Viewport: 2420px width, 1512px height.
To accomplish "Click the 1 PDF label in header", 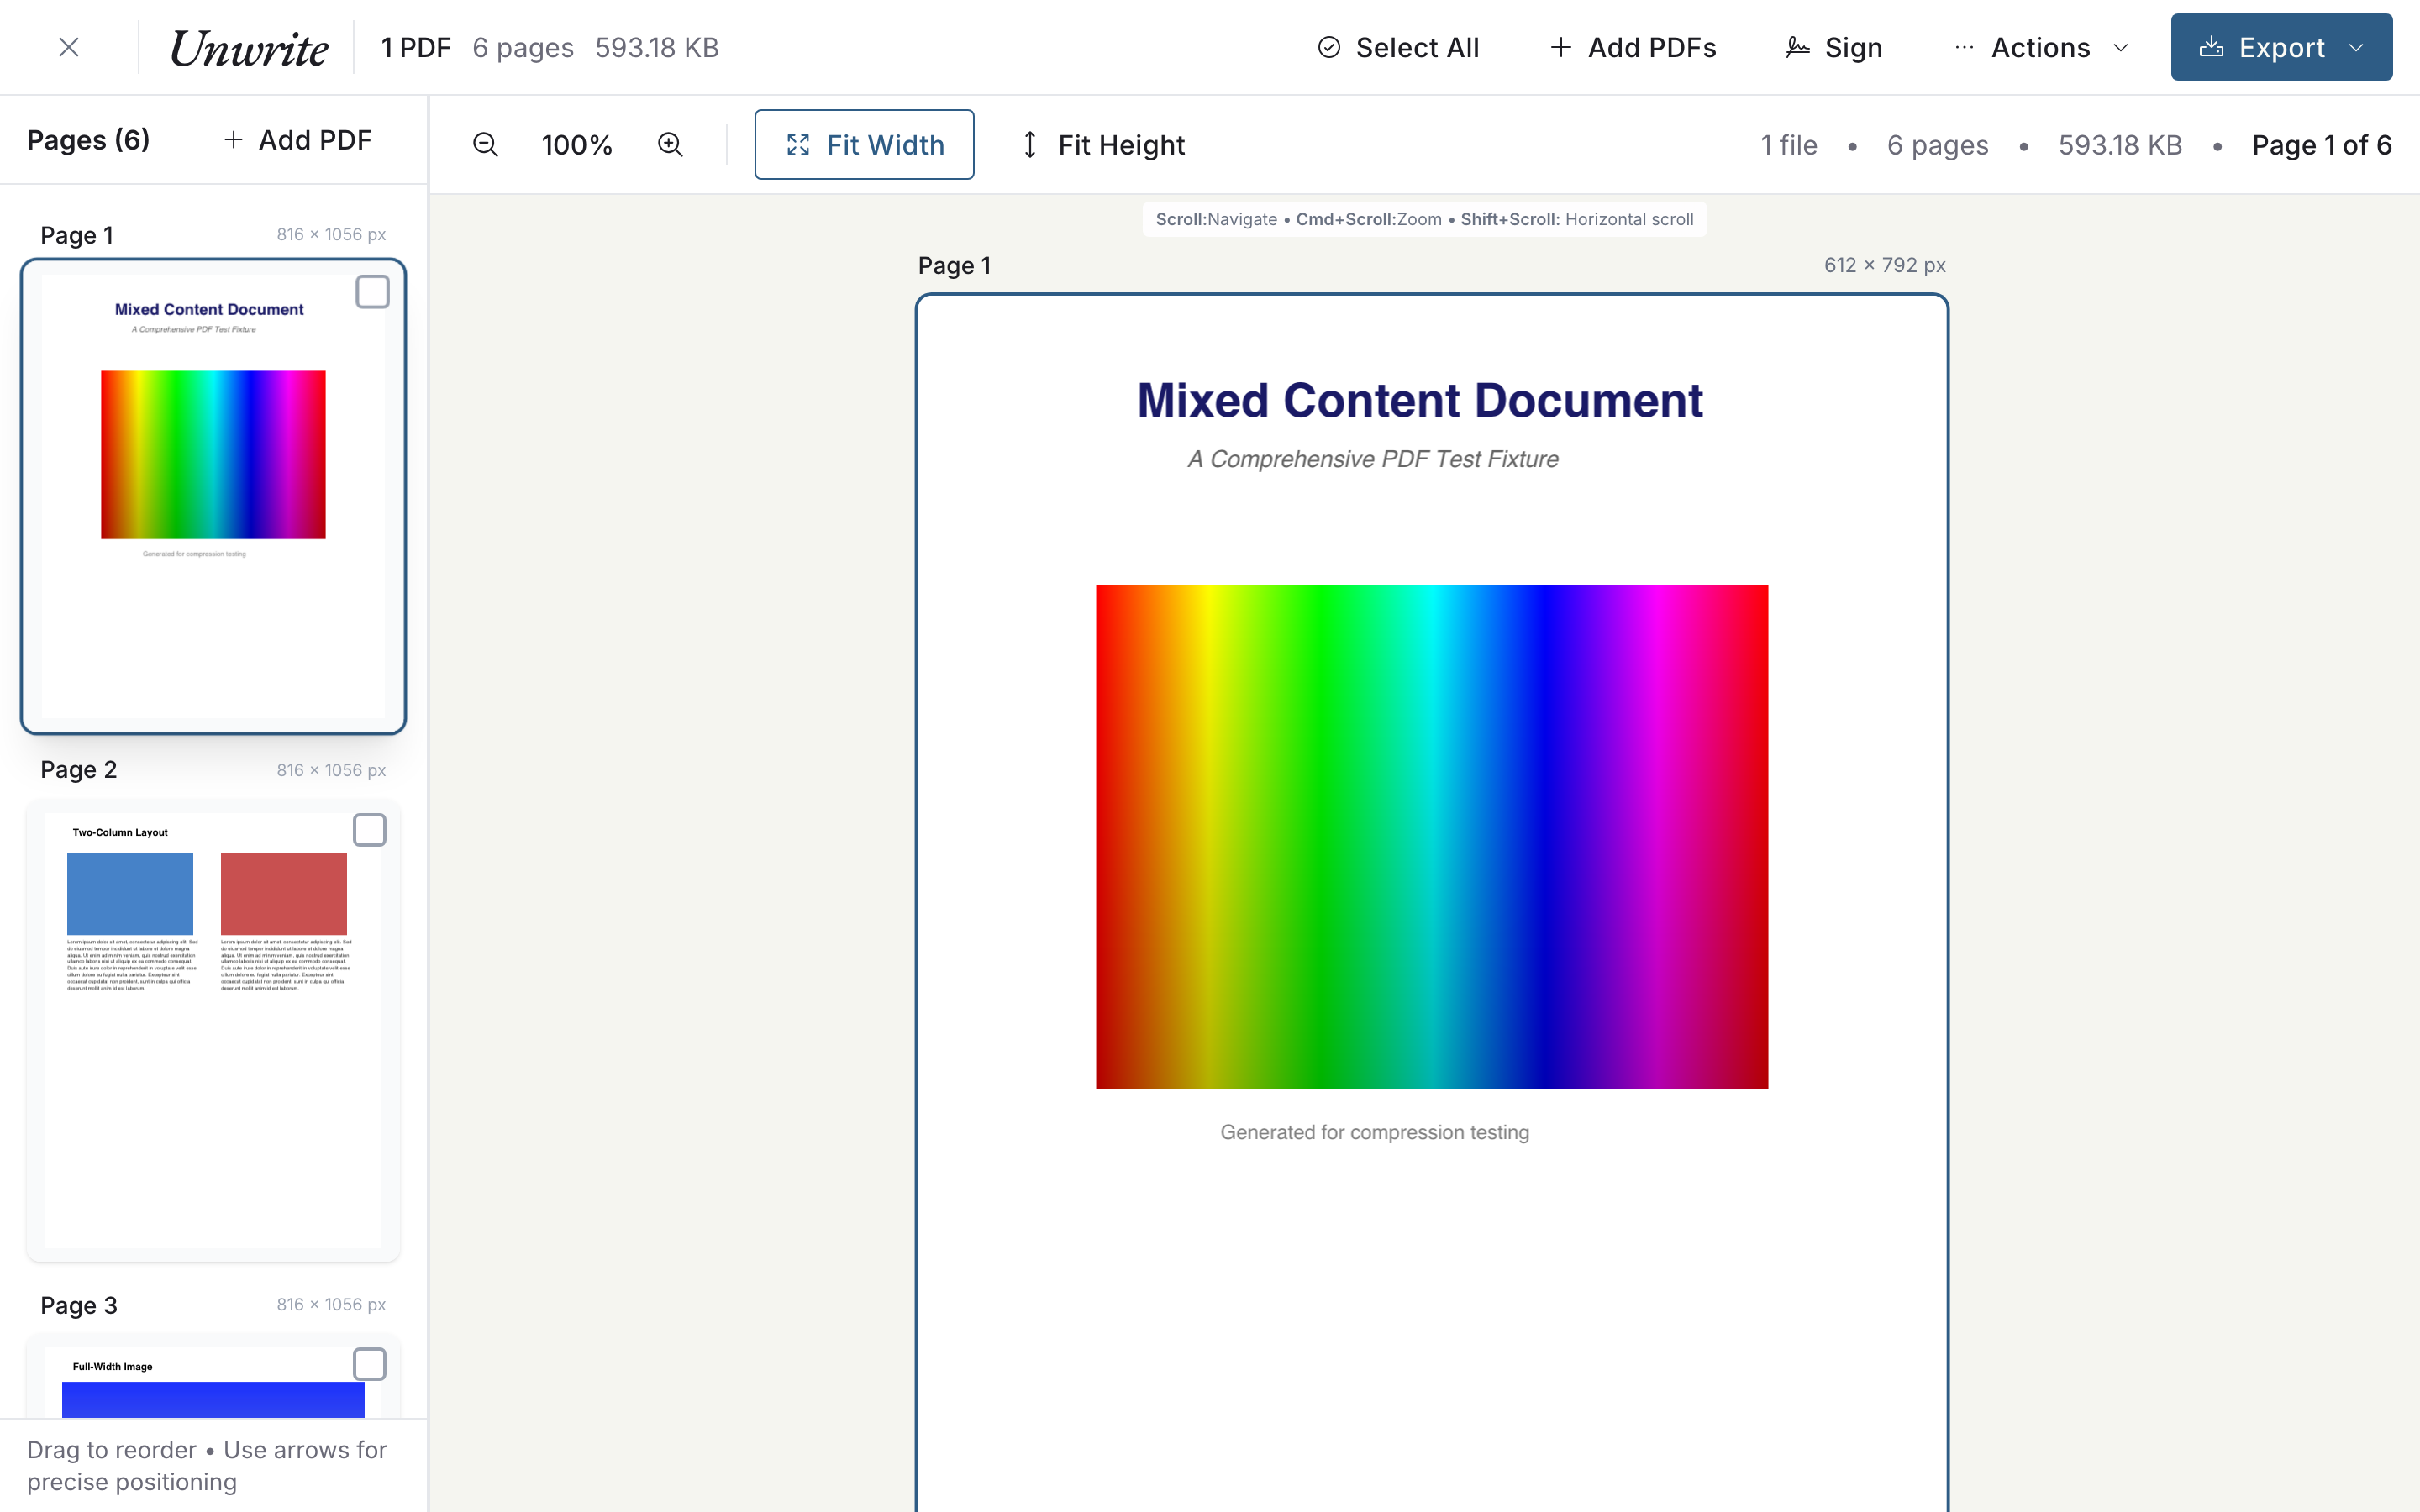I will 416,47.
